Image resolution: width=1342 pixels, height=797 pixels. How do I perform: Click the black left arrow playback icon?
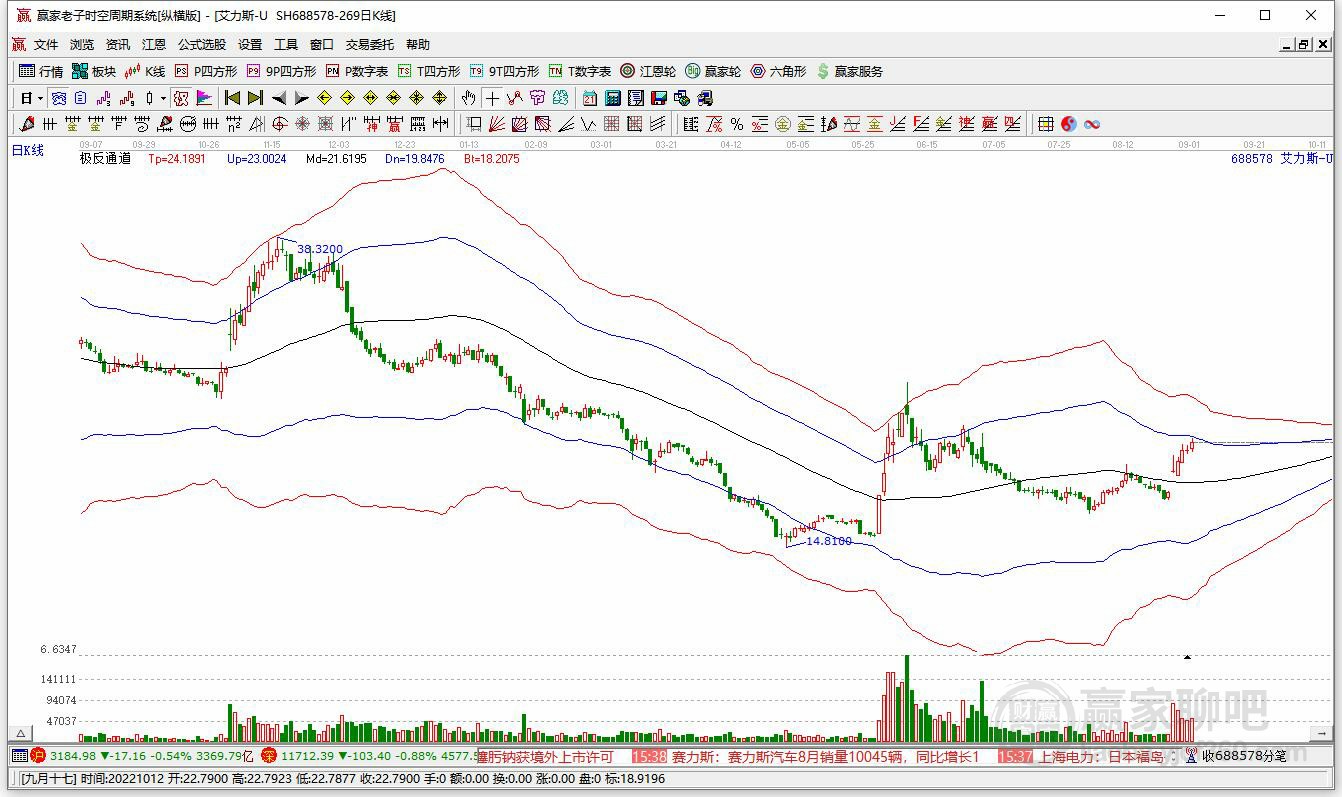[x=279, y=98]
